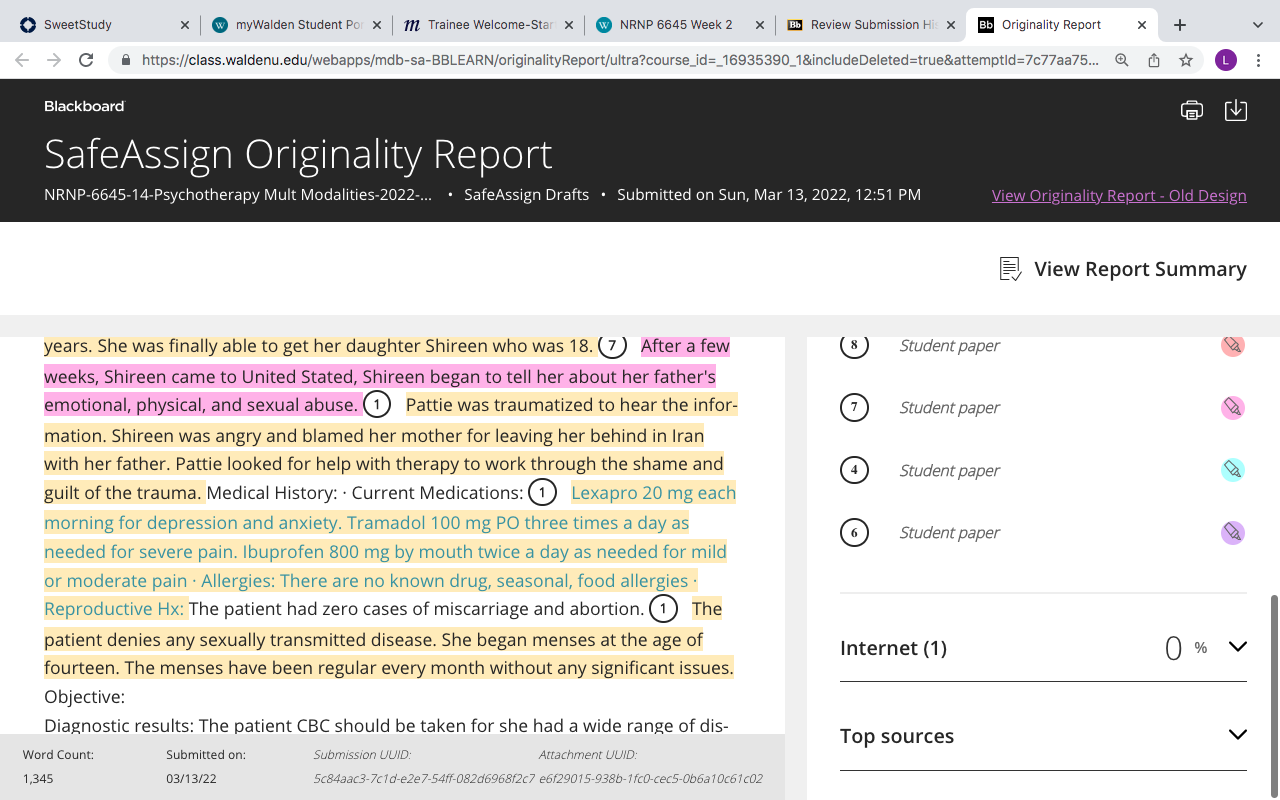Screen dimensions: 1280x800
Task: Click 'Student paper' label for source 7
Action: point(949,408)
